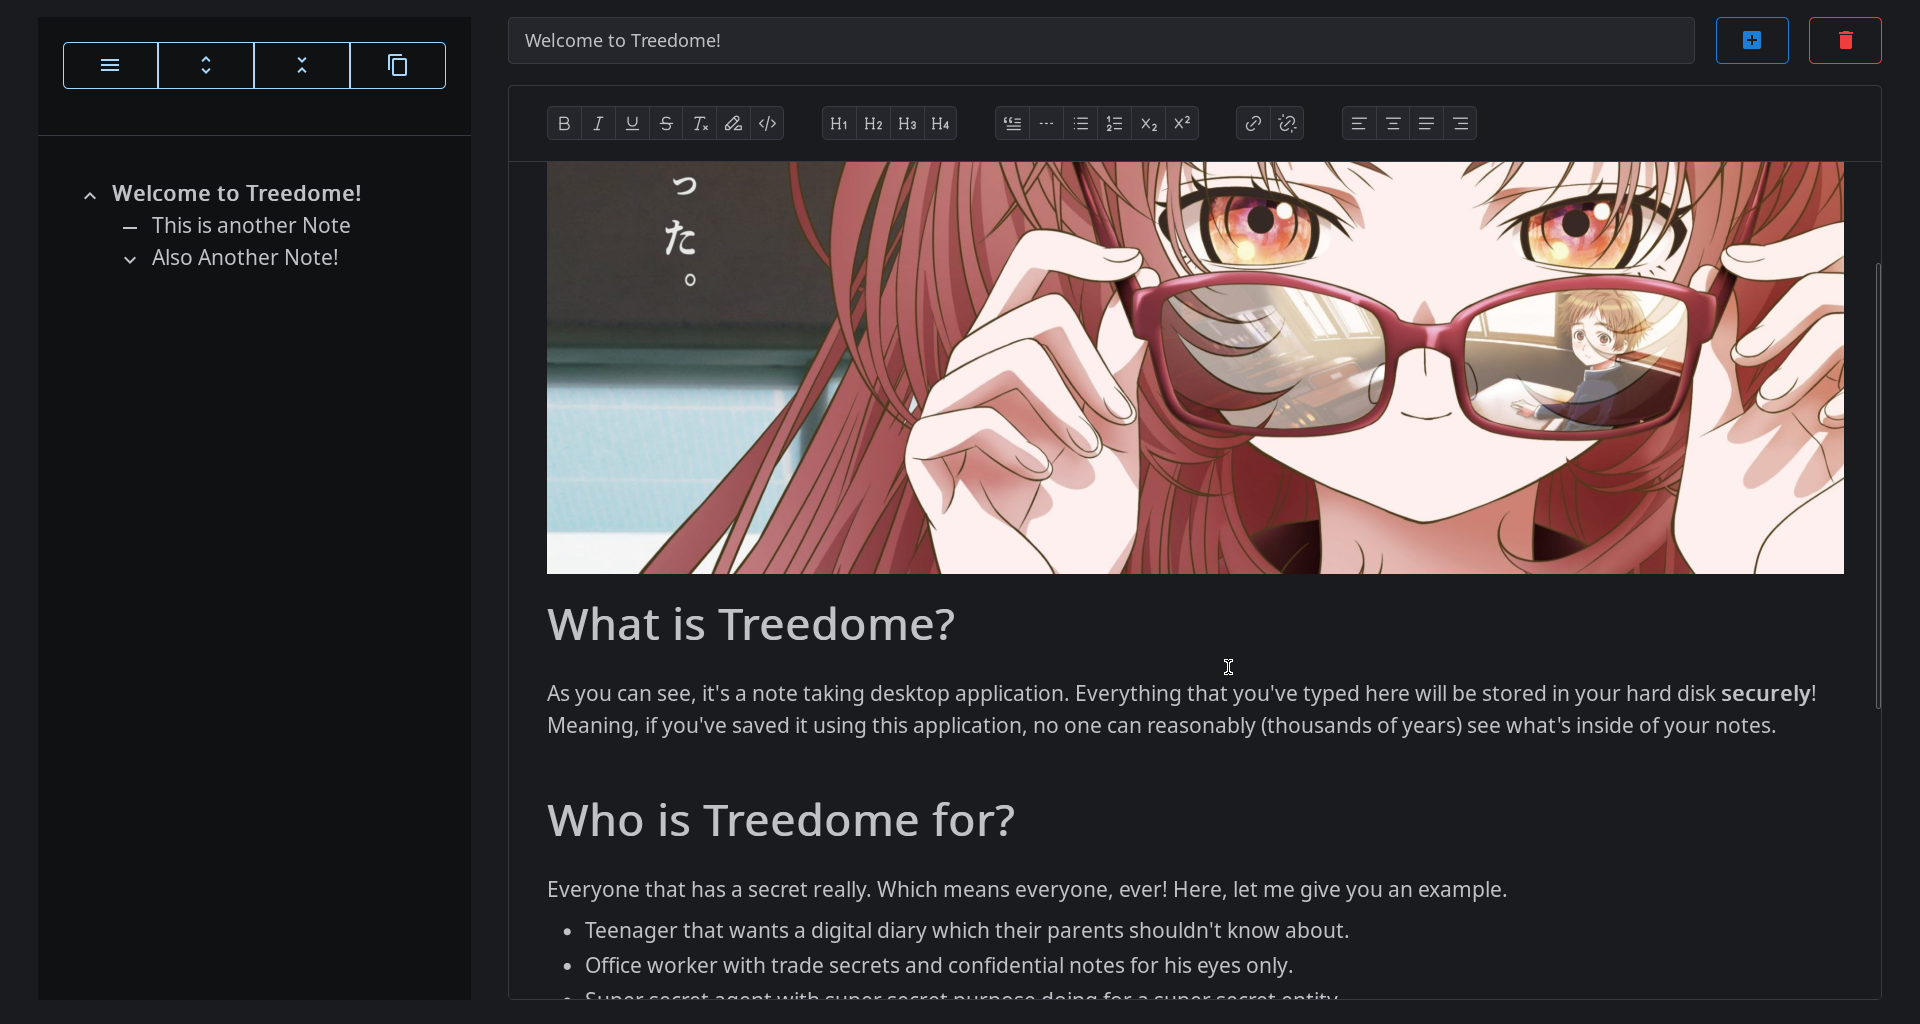Expand the Also Another Note! node

coord(130,259)
